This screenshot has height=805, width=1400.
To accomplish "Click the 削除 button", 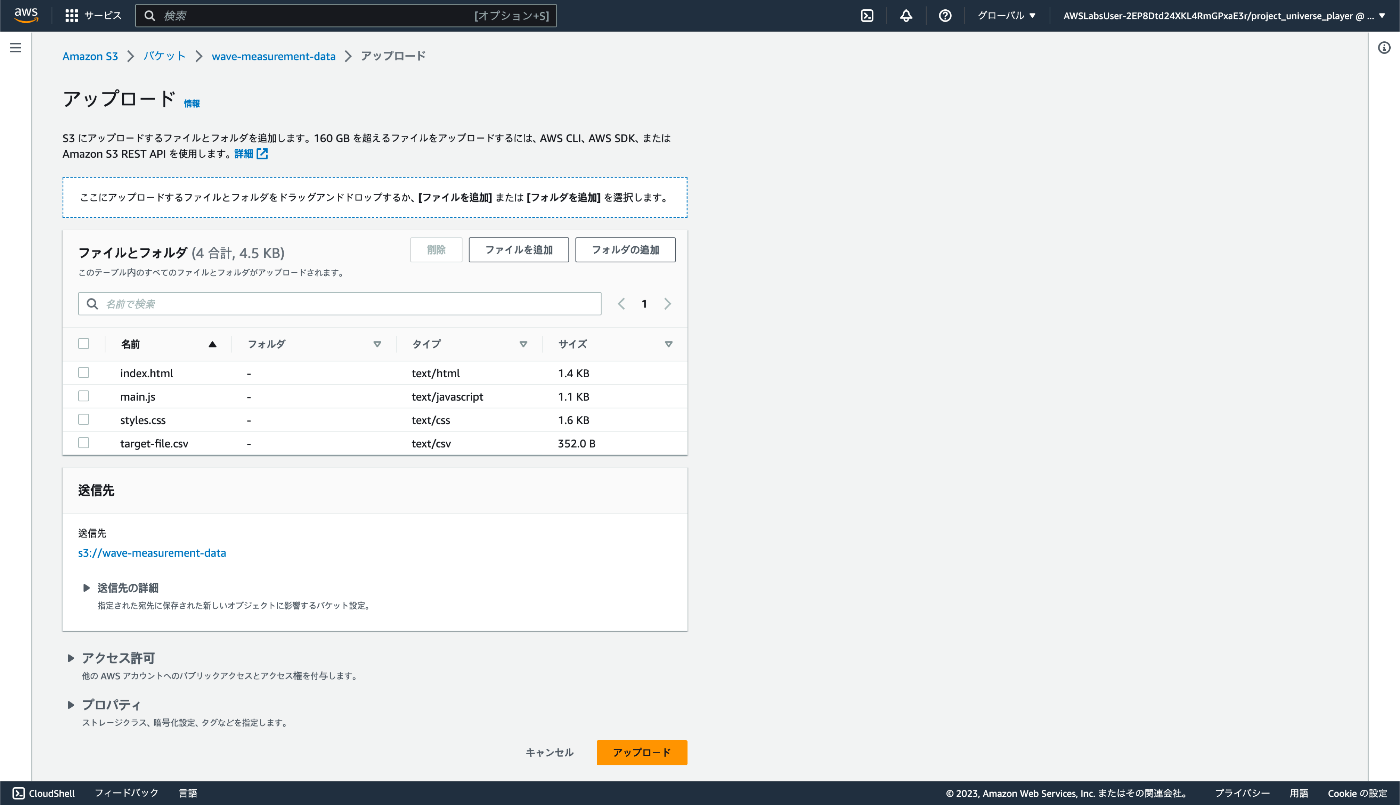I will (436, 250).
